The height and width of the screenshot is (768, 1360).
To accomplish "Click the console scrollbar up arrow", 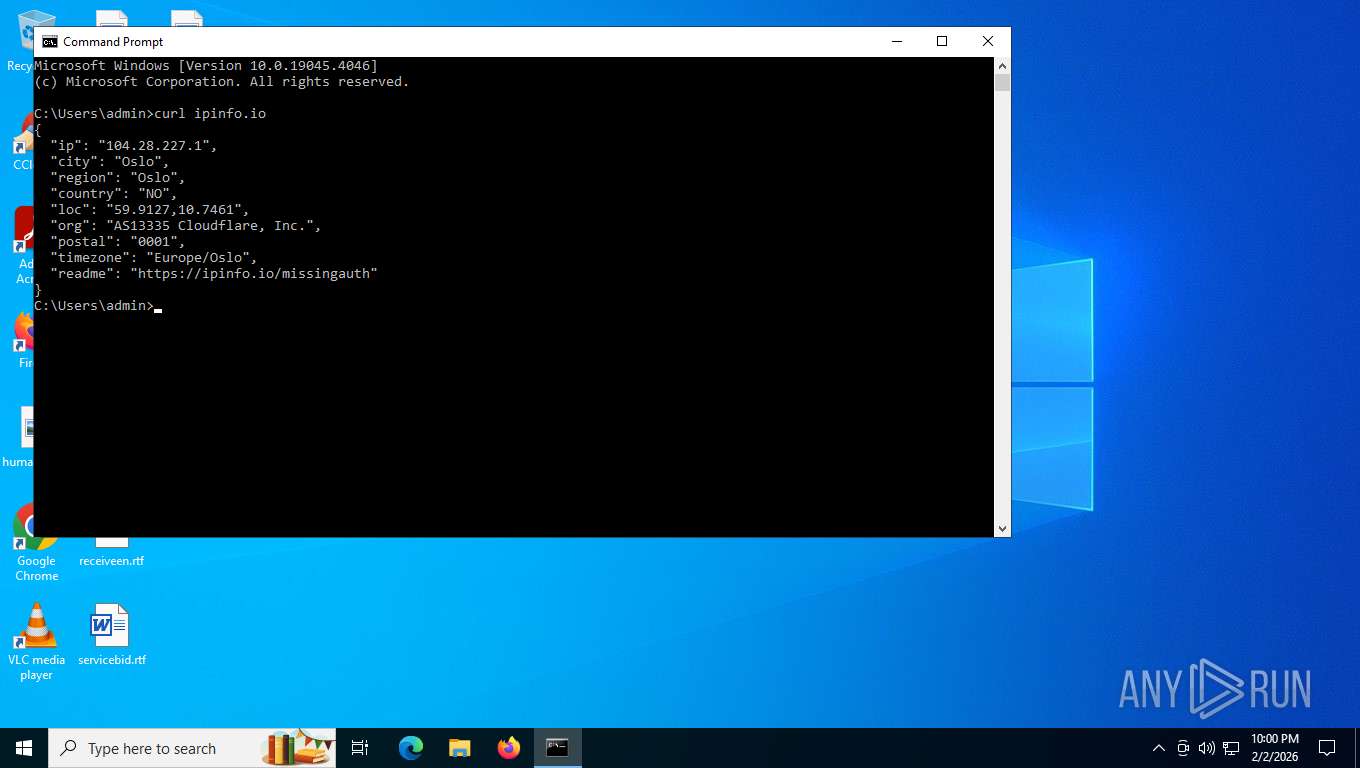I will coord(1002,65).
